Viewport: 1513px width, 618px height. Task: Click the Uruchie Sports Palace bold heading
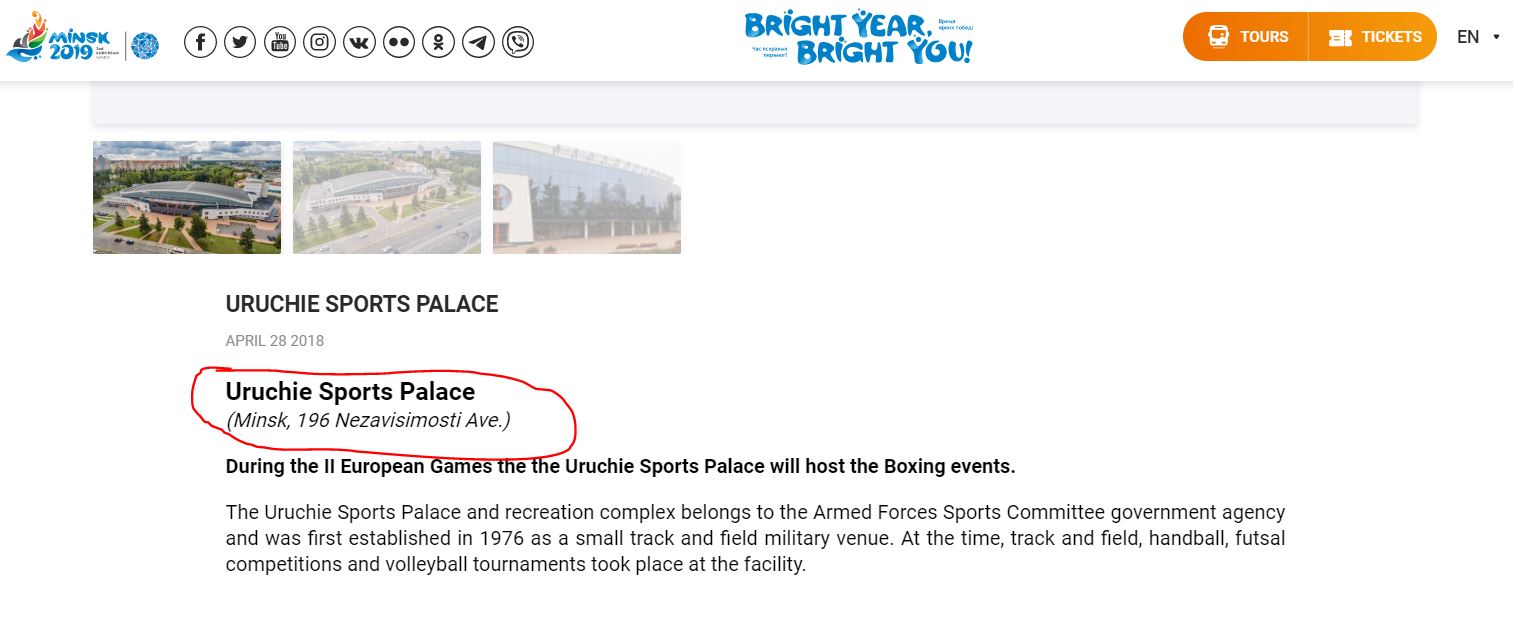350,391
